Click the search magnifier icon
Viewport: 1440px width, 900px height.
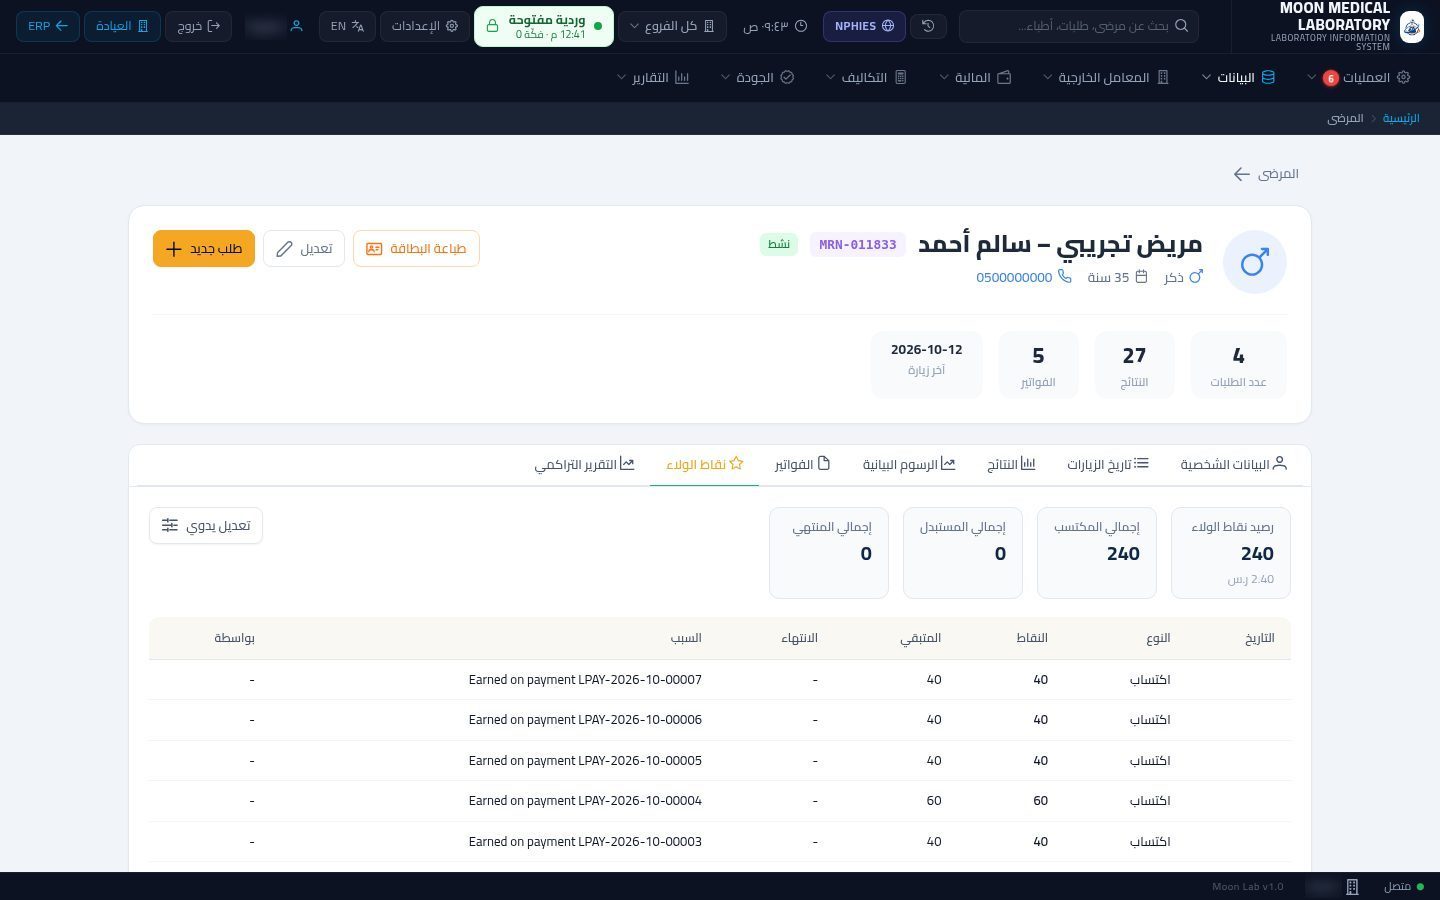1181,26
